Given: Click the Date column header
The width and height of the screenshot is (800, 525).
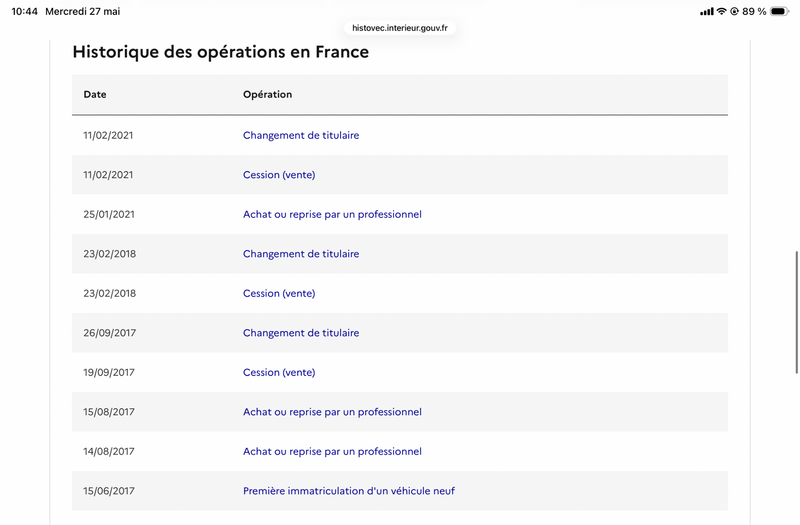Looking at the screenshot, I should click(x=95, y=94).
